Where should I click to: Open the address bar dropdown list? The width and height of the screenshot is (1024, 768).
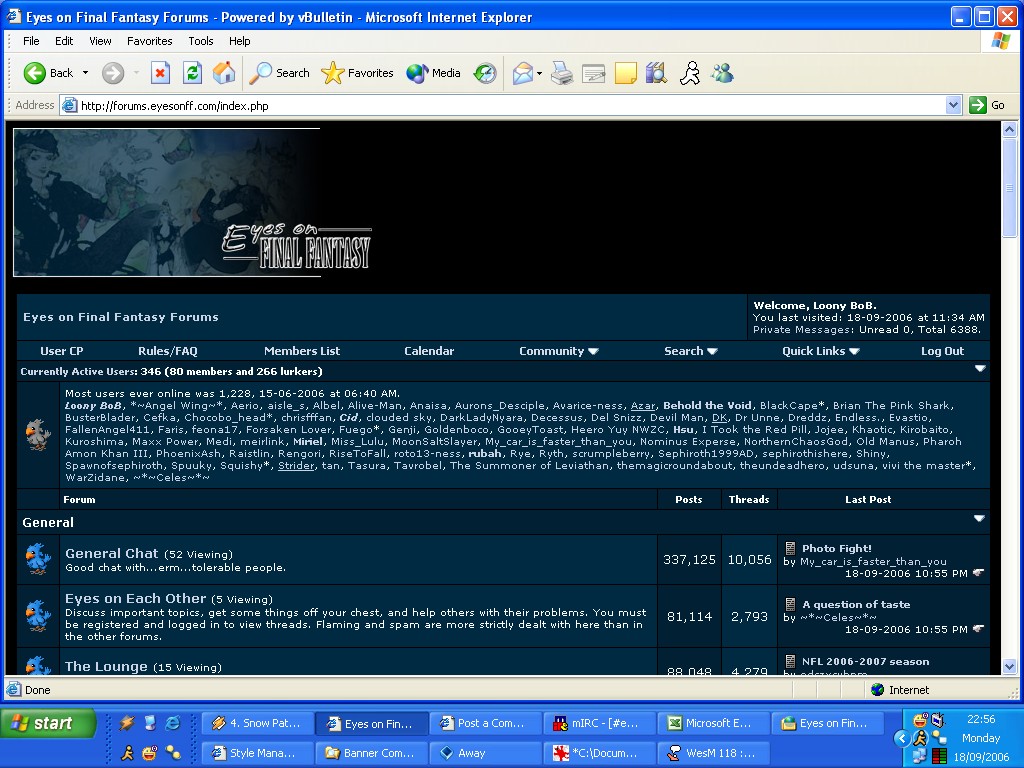[x=953, y=105]
